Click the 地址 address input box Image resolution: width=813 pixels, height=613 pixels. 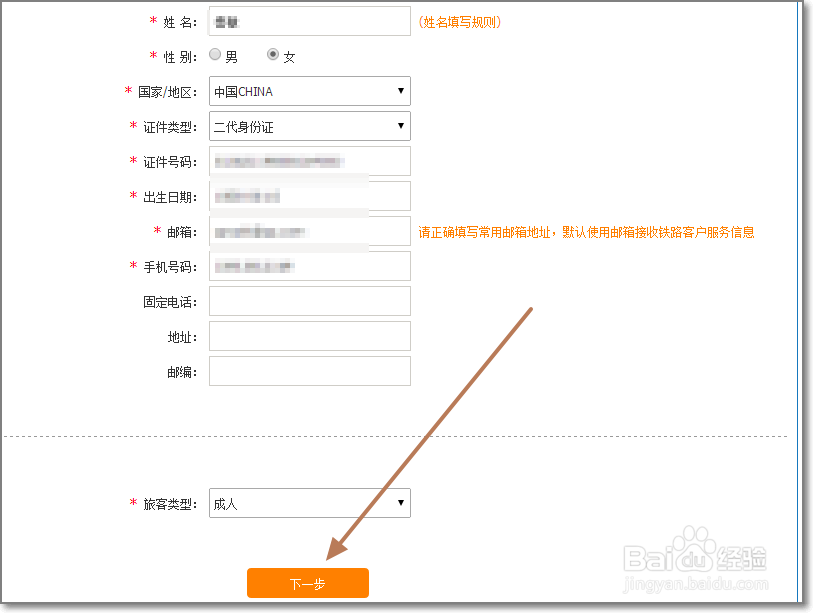pos(309,336)
